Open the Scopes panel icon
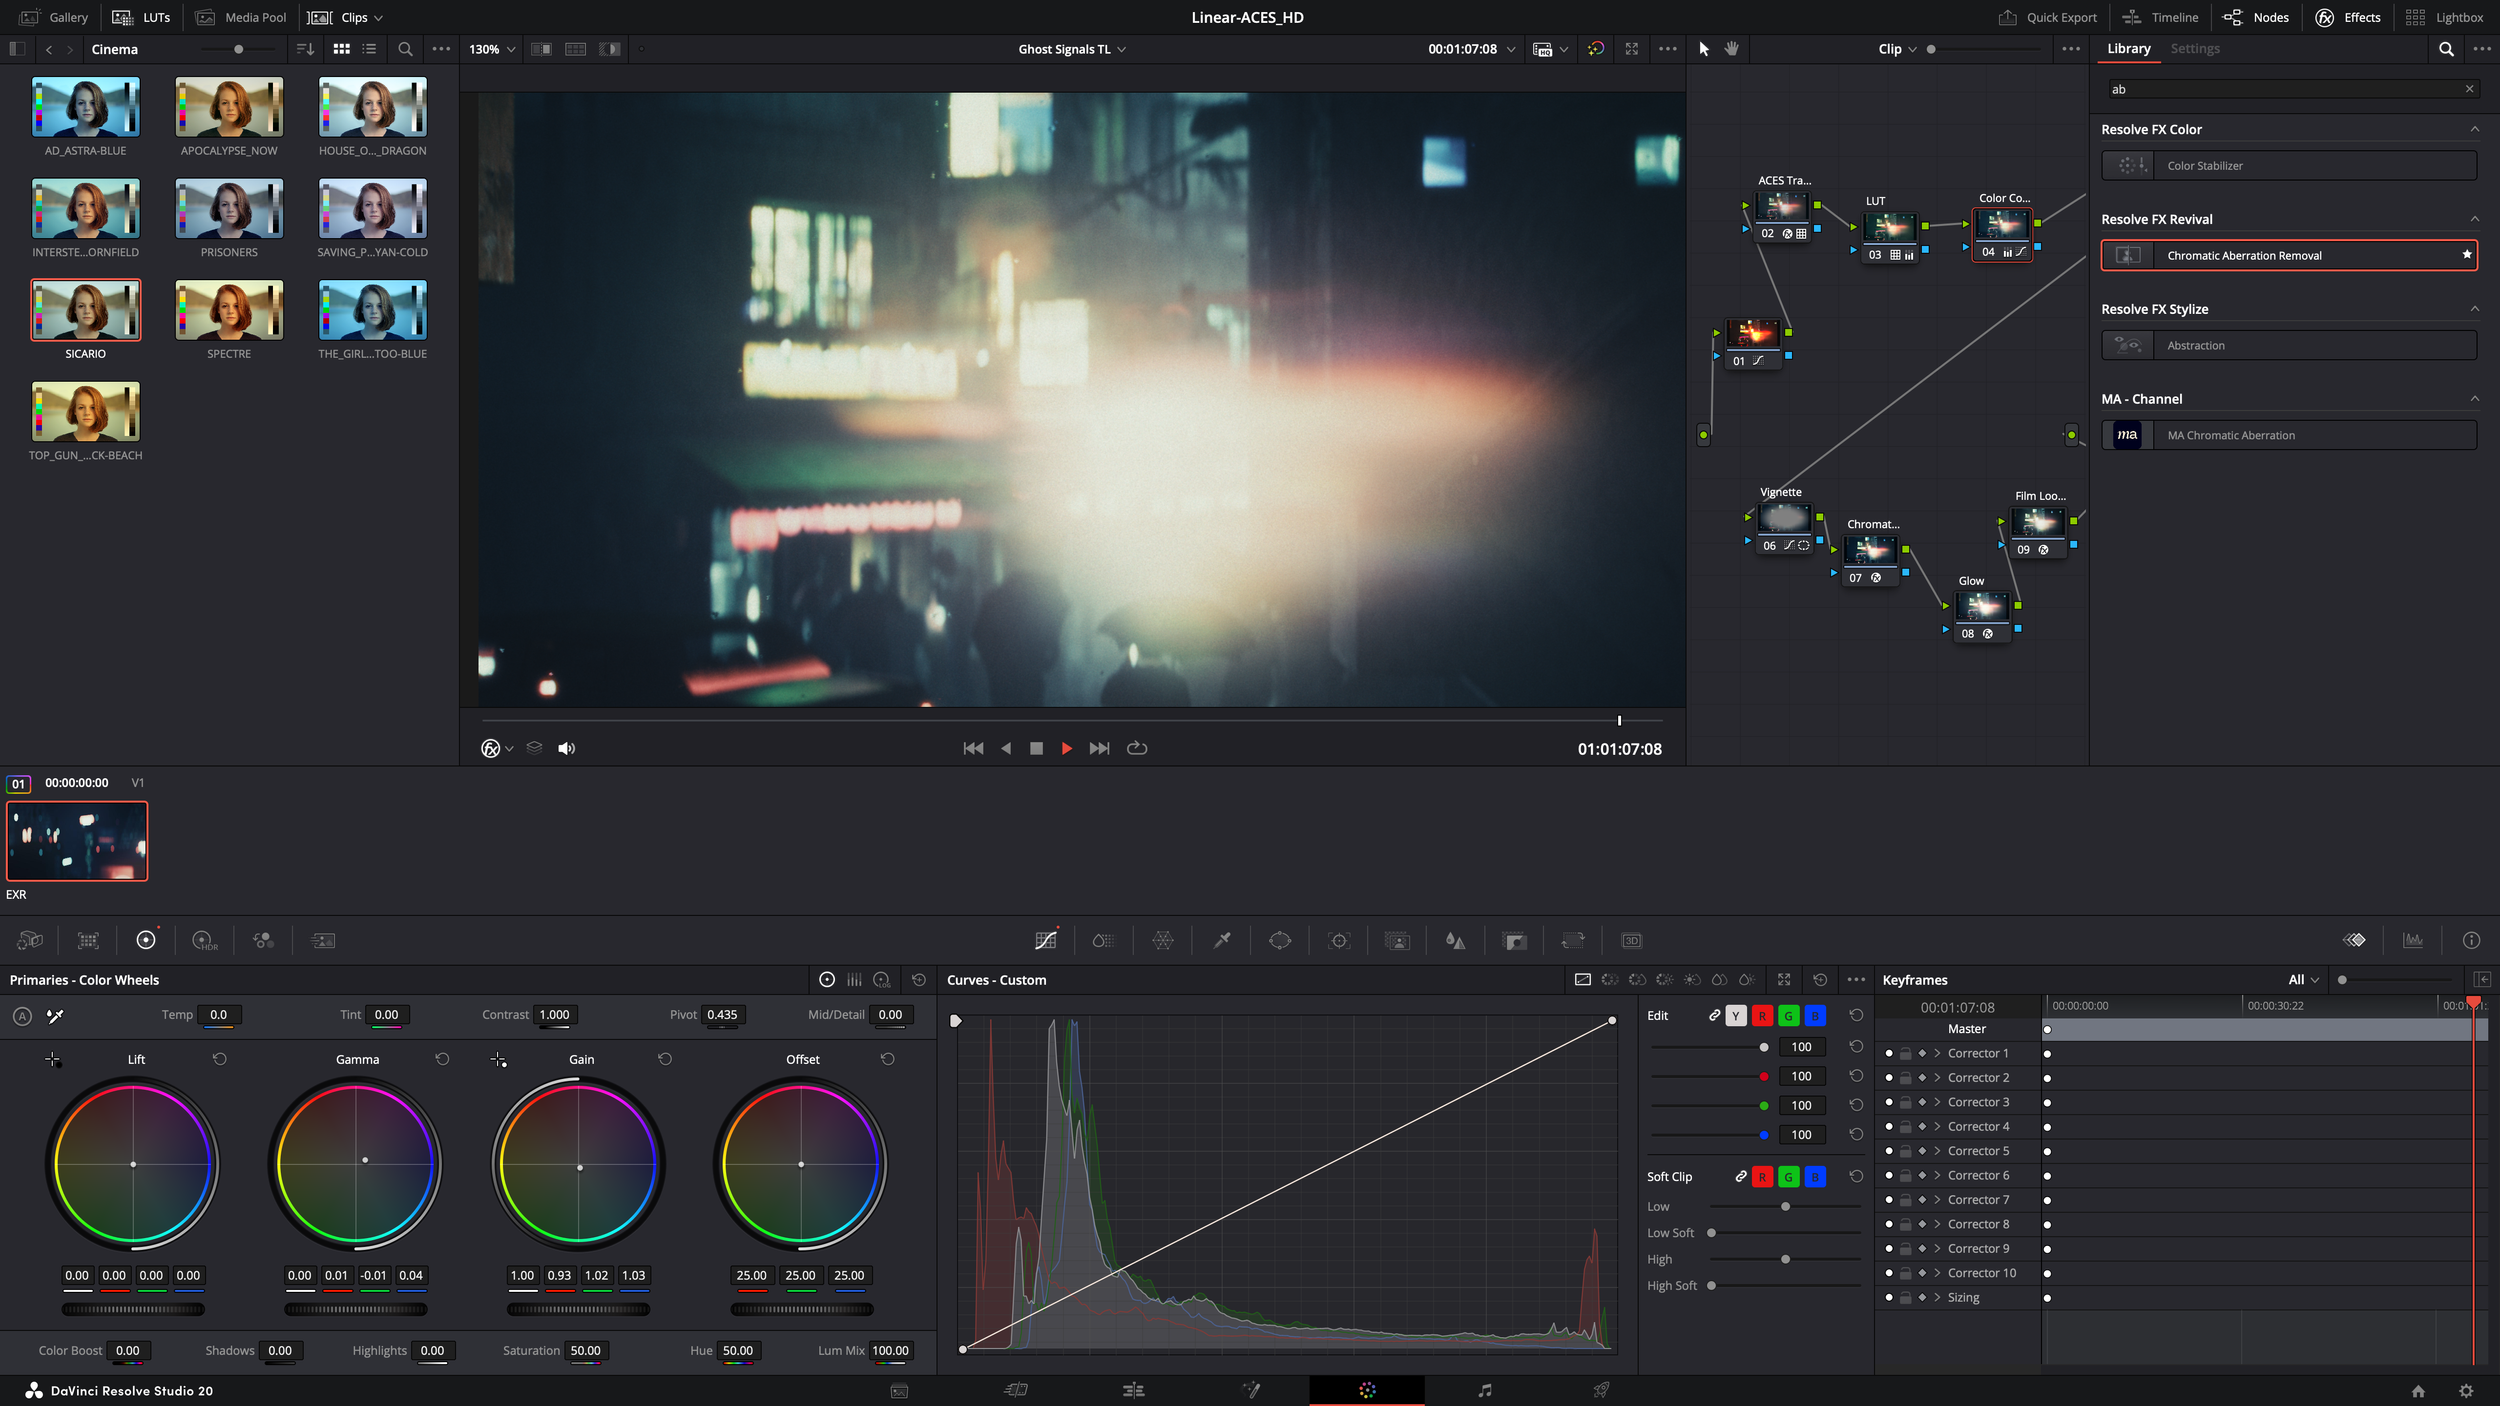 2413,940
